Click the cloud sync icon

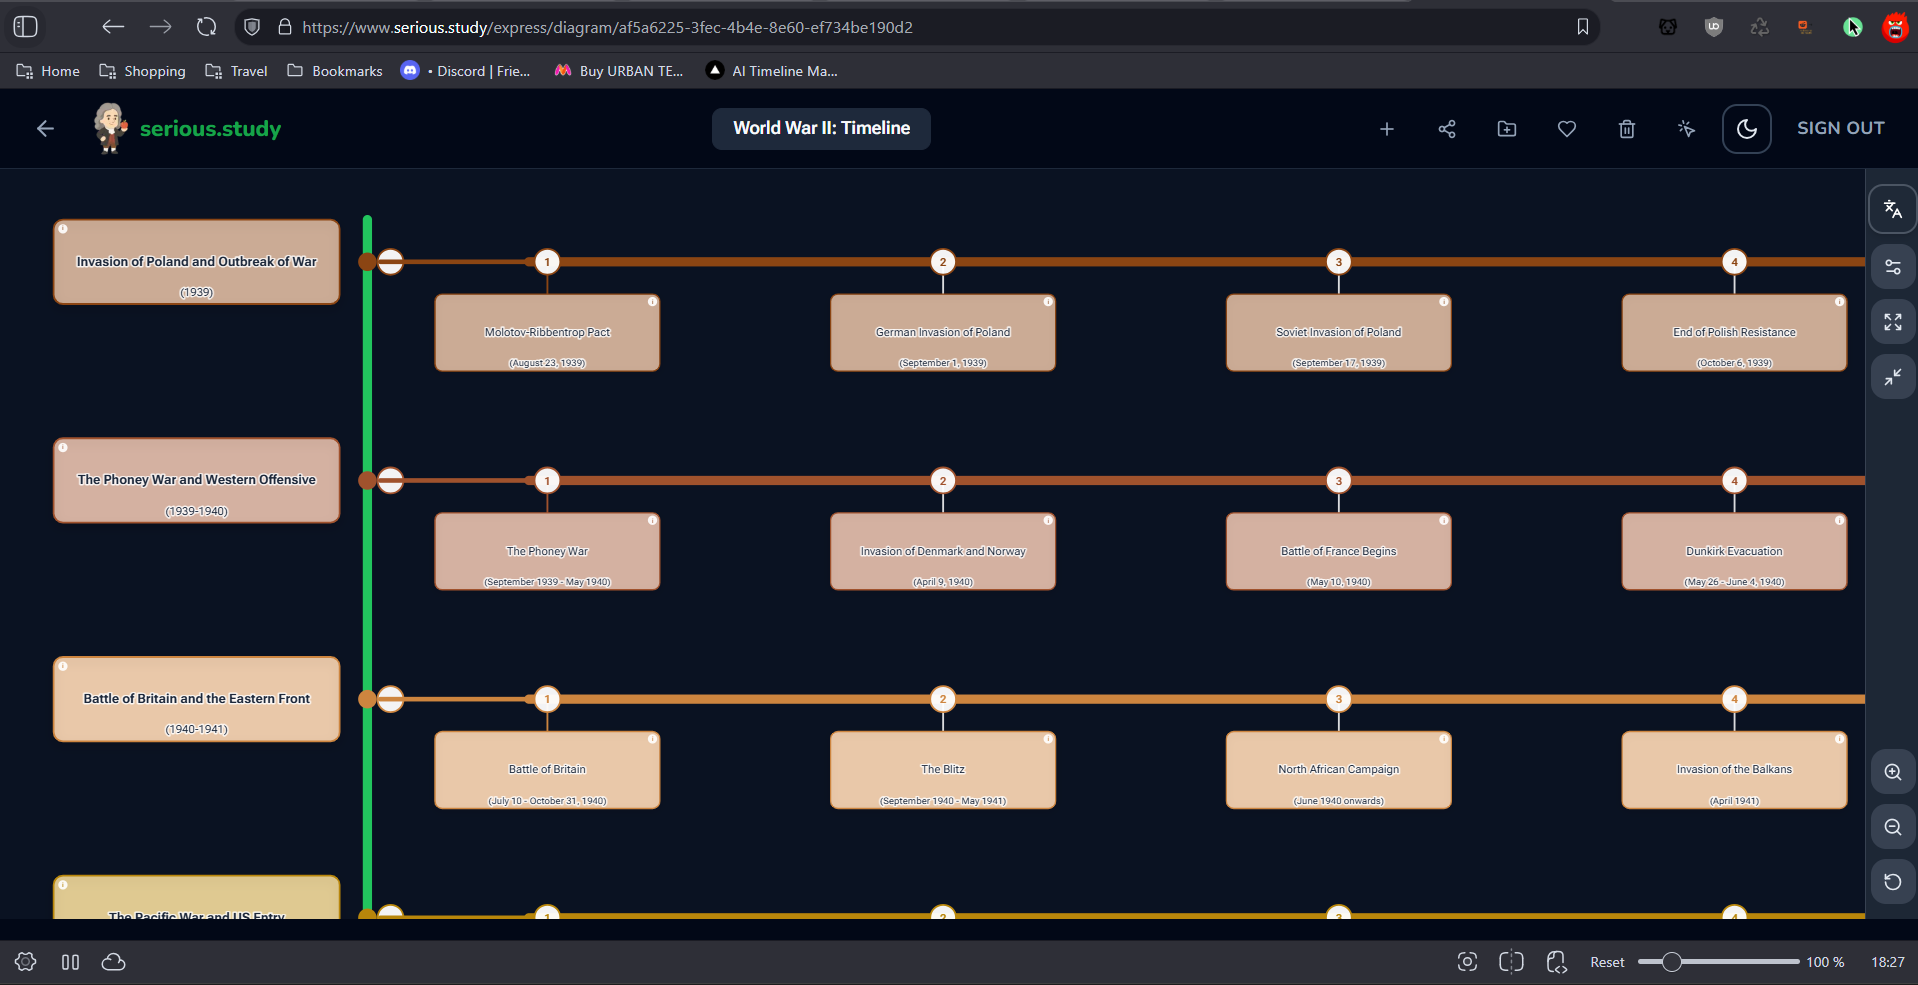pos(112,961)
